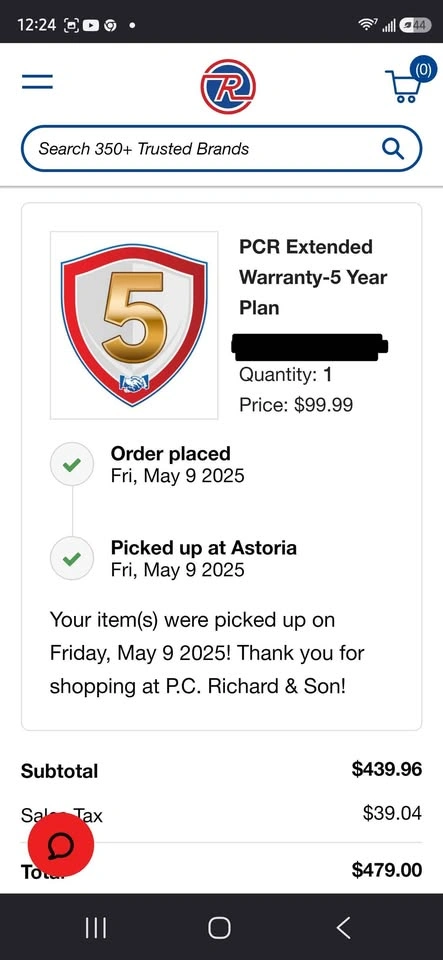This screenshot has width=443, height=960.
Task: Tap the Android home button
Action: [x=220, y=928]
